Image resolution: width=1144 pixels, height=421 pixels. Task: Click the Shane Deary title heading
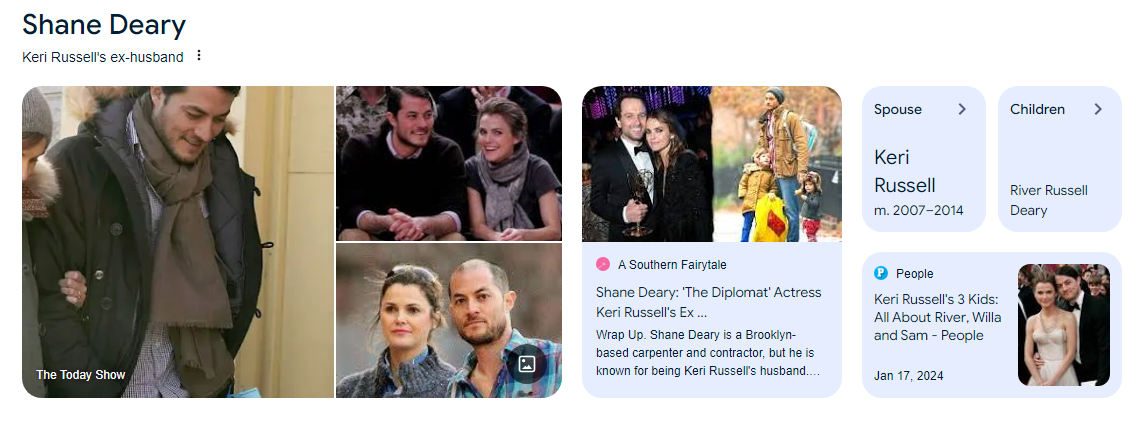click(x=104, y=25)
